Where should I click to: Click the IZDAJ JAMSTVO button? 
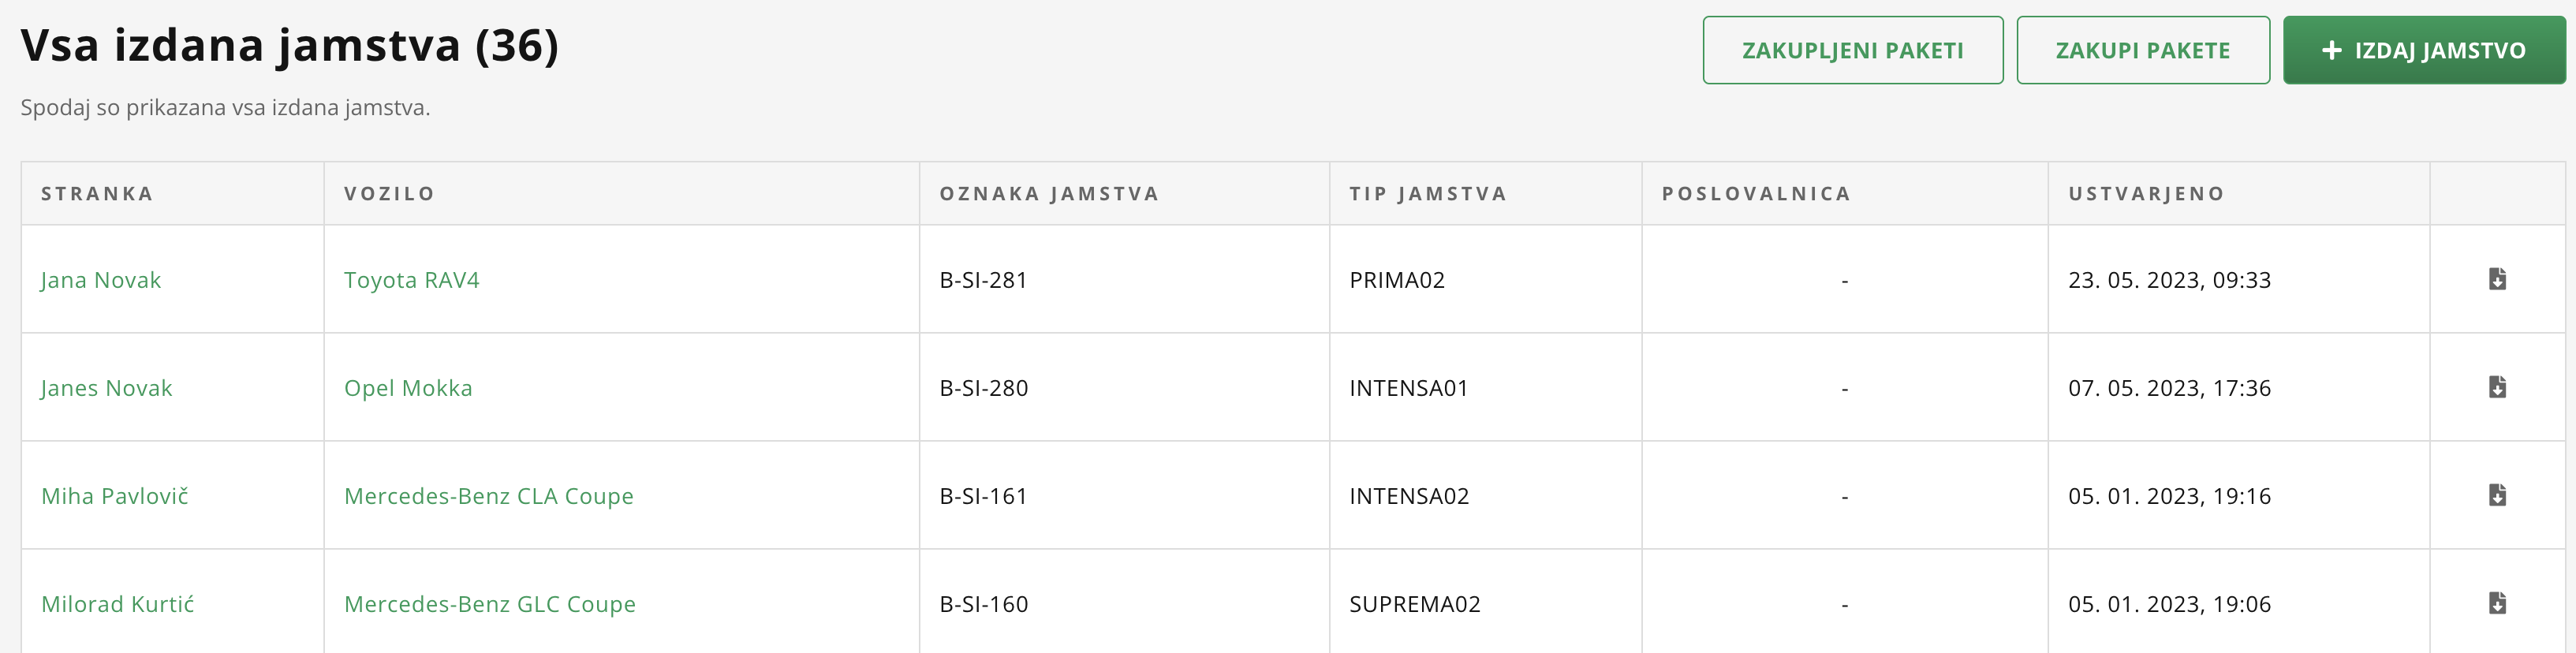coord(2424,50)
